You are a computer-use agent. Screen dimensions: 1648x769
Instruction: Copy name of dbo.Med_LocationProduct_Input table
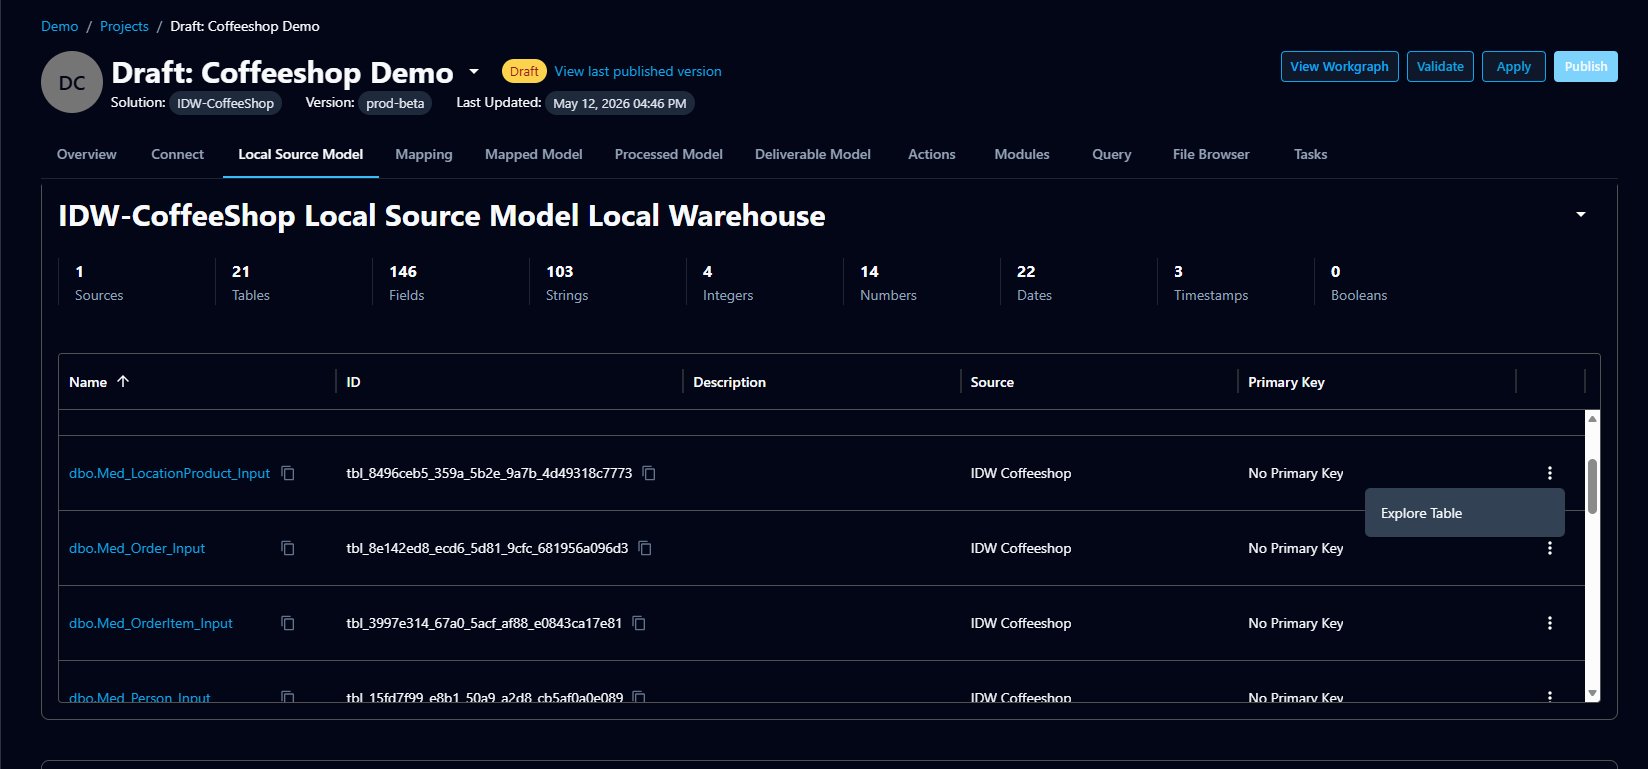point(288,473)
